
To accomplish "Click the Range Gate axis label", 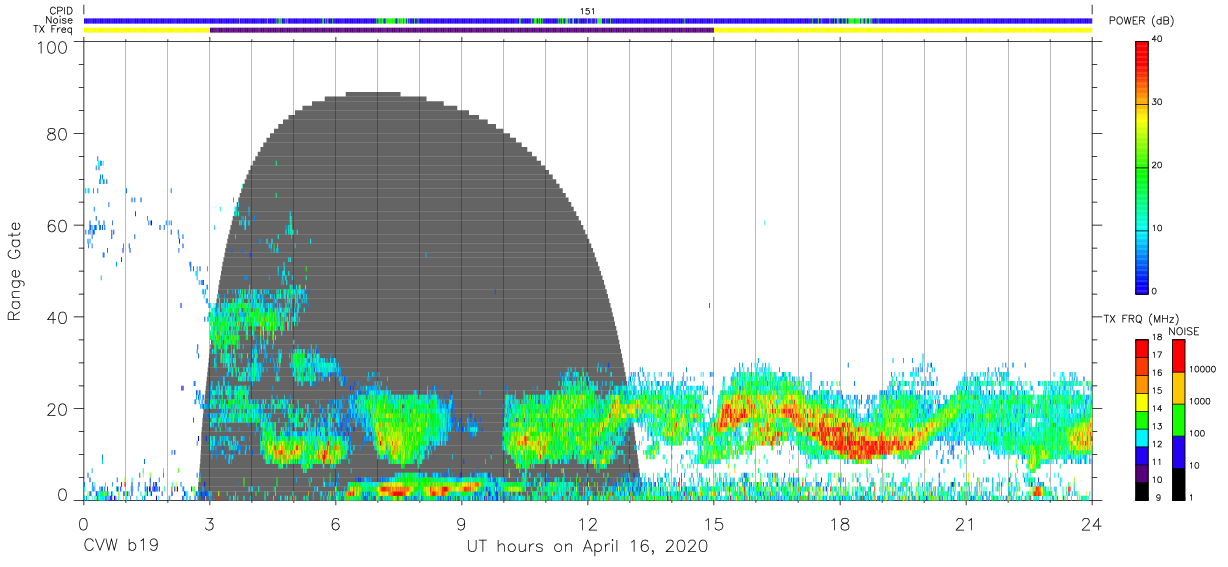I will (15, 271).
